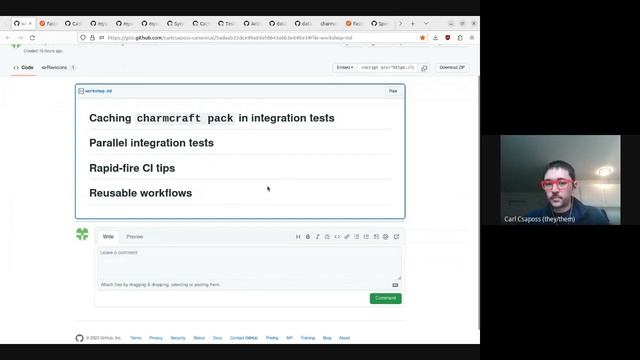Open the browser Downloads icon
Image resolution: width=640 pixels, height=360 pixels.
[436, 38]
